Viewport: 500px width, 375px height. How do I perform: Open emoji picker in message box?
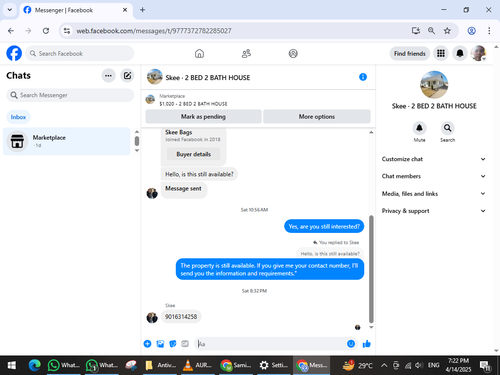(x=351, y=344)
